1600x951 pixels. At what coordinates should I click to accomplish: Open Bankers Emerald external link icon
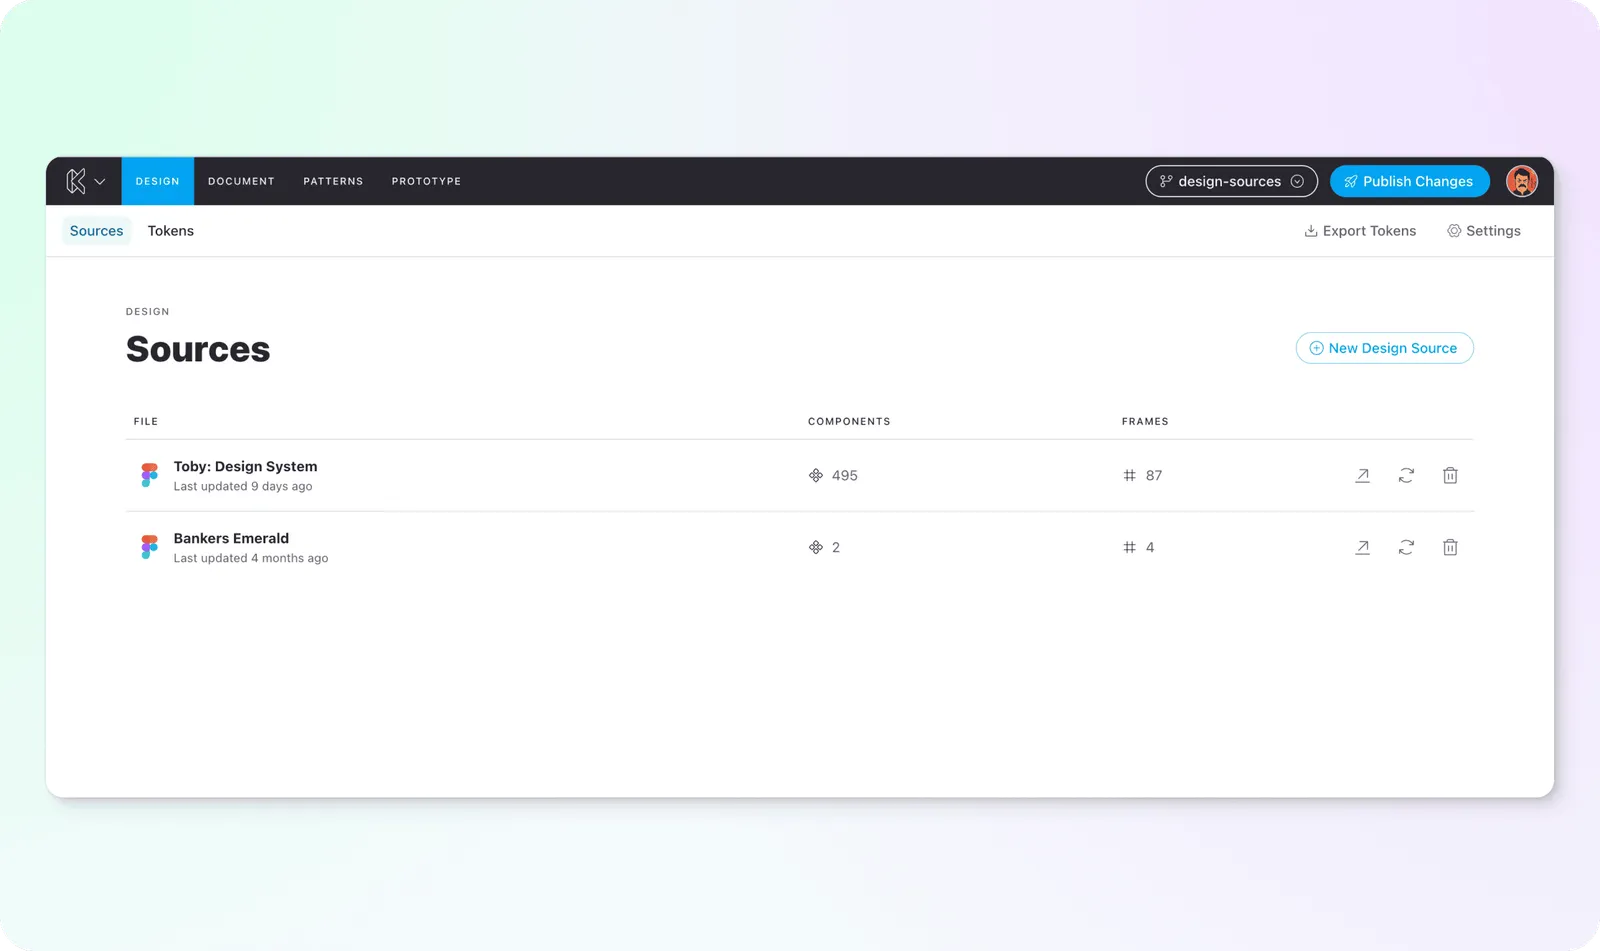[x=1362, y=547]
